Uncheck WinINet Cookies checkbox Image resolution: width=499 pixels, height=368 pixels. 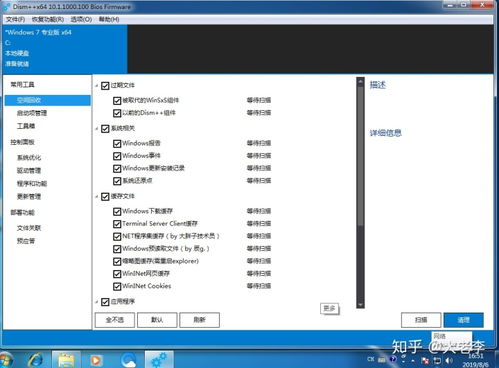tap(117, 286)
